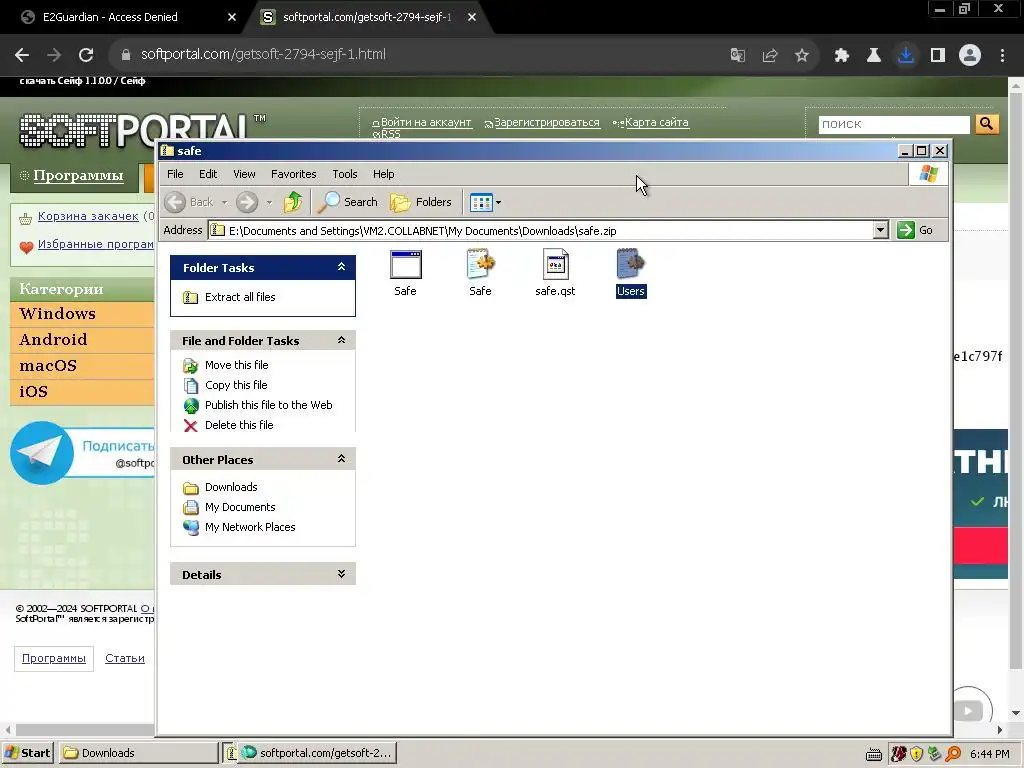Collapse the Folder Tasks panel
The width and height of the screenshot is (1024, 768).
341,267
